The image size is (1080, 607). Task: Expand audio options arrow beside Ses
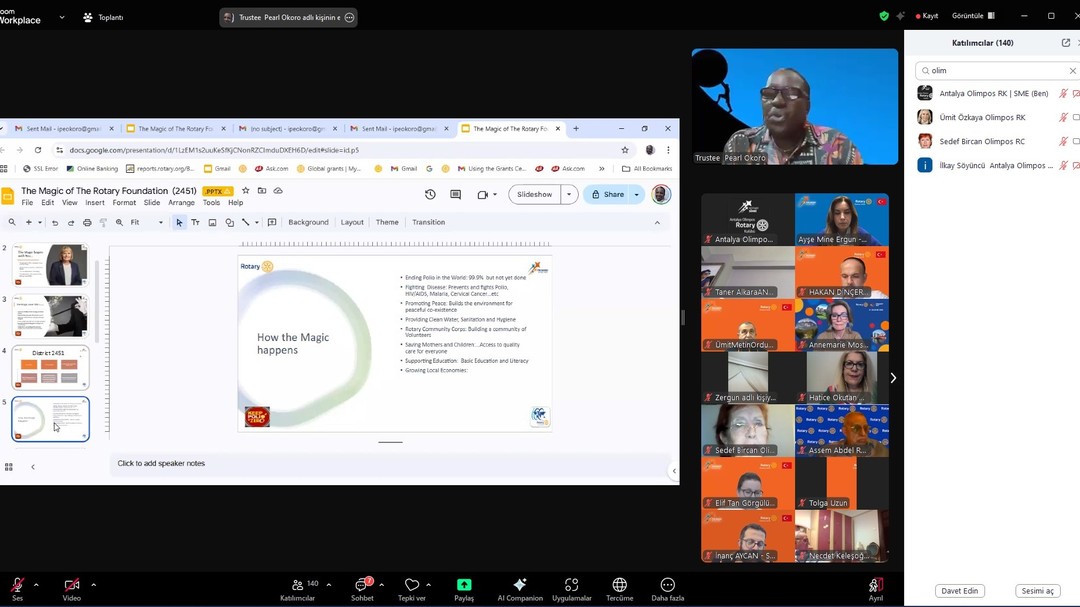point(36,585)
